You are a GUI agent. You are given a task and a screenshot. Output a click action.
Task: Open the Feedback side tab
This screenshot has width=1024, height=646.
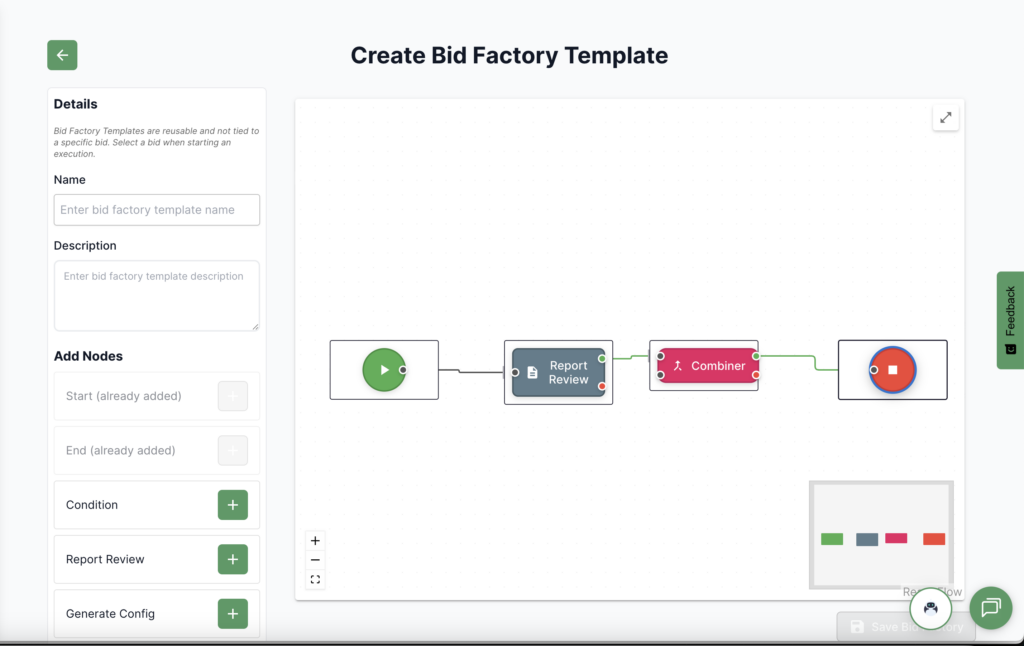[x=1010, y=320]
